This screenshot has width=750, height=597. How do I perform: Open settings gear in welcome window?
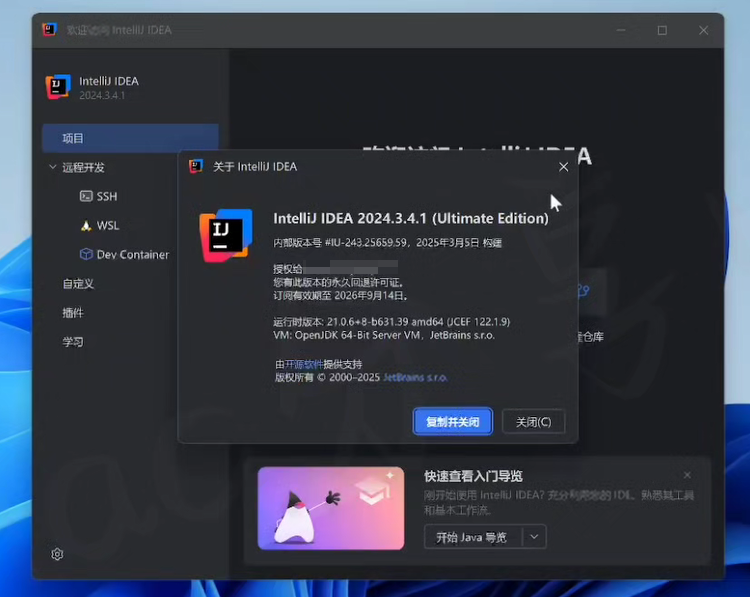pos(57,554)
